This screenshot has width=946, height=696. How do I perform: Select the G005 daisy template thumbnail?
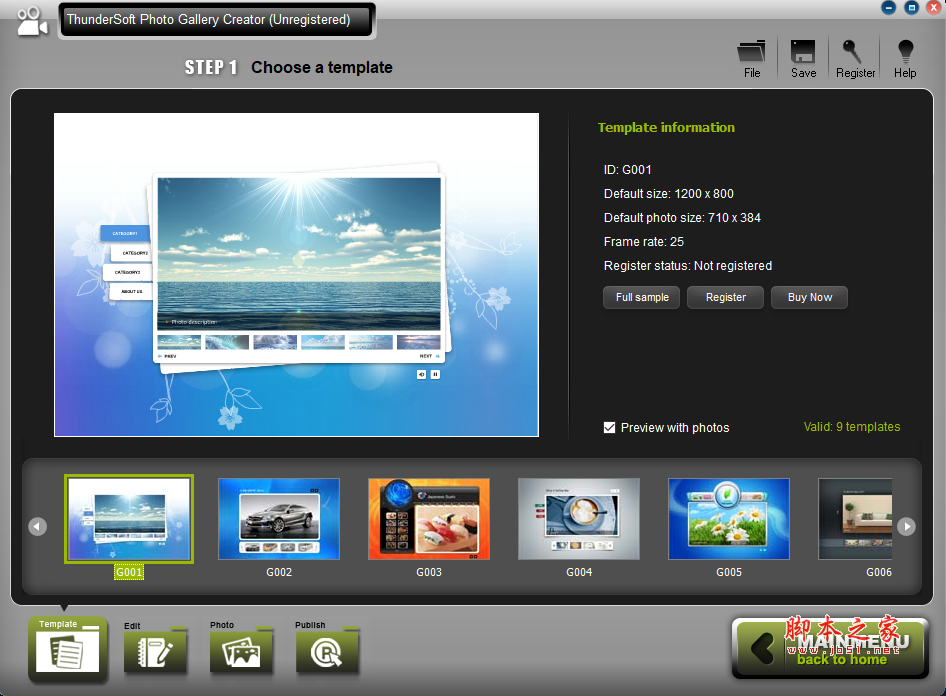pyautogui.click(x=729, y=519)
